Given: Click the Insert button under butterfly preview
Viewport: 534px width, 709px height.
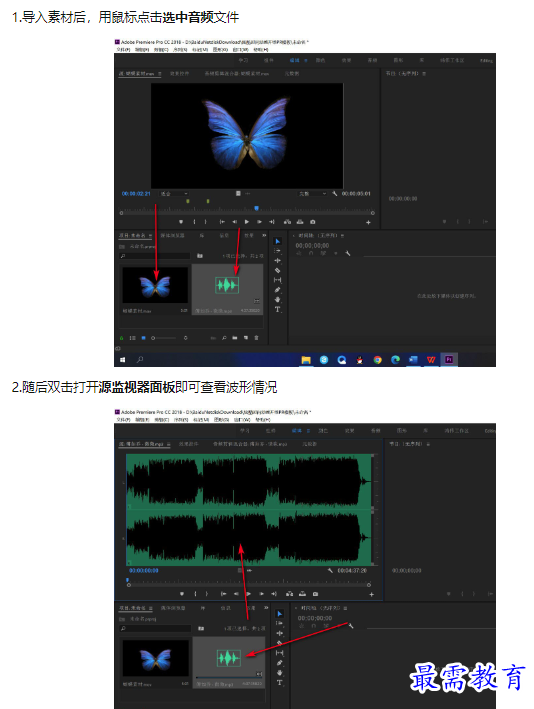Looking at the screenshot, I should point(287,222).
